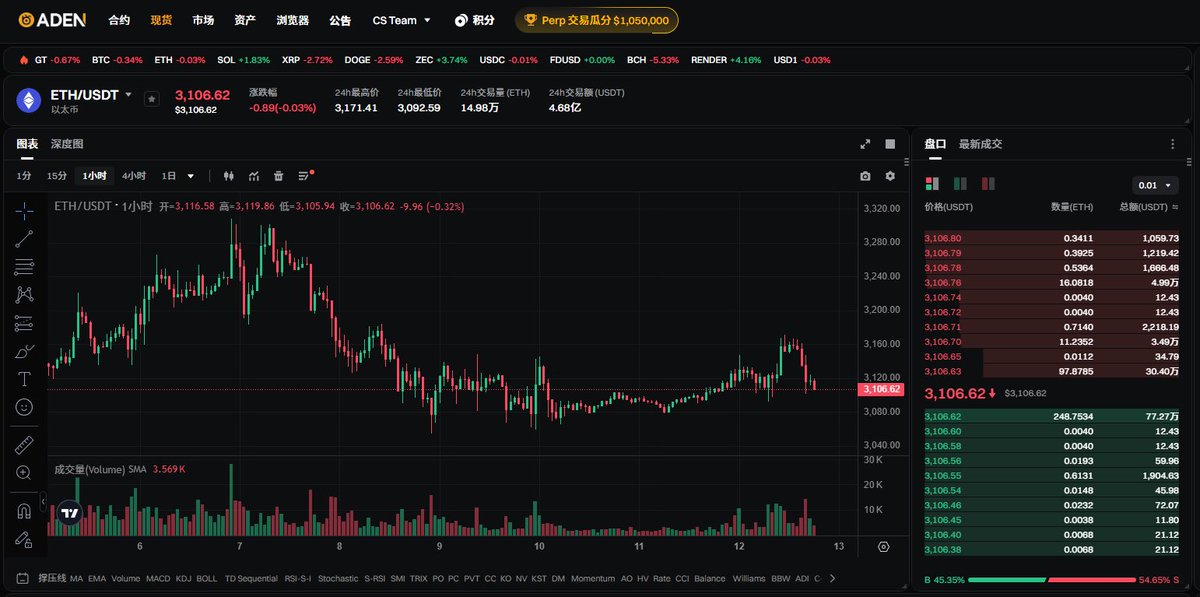Add the MACD indicator
The width and height of the screenshot is (1200, 597).
158,578
